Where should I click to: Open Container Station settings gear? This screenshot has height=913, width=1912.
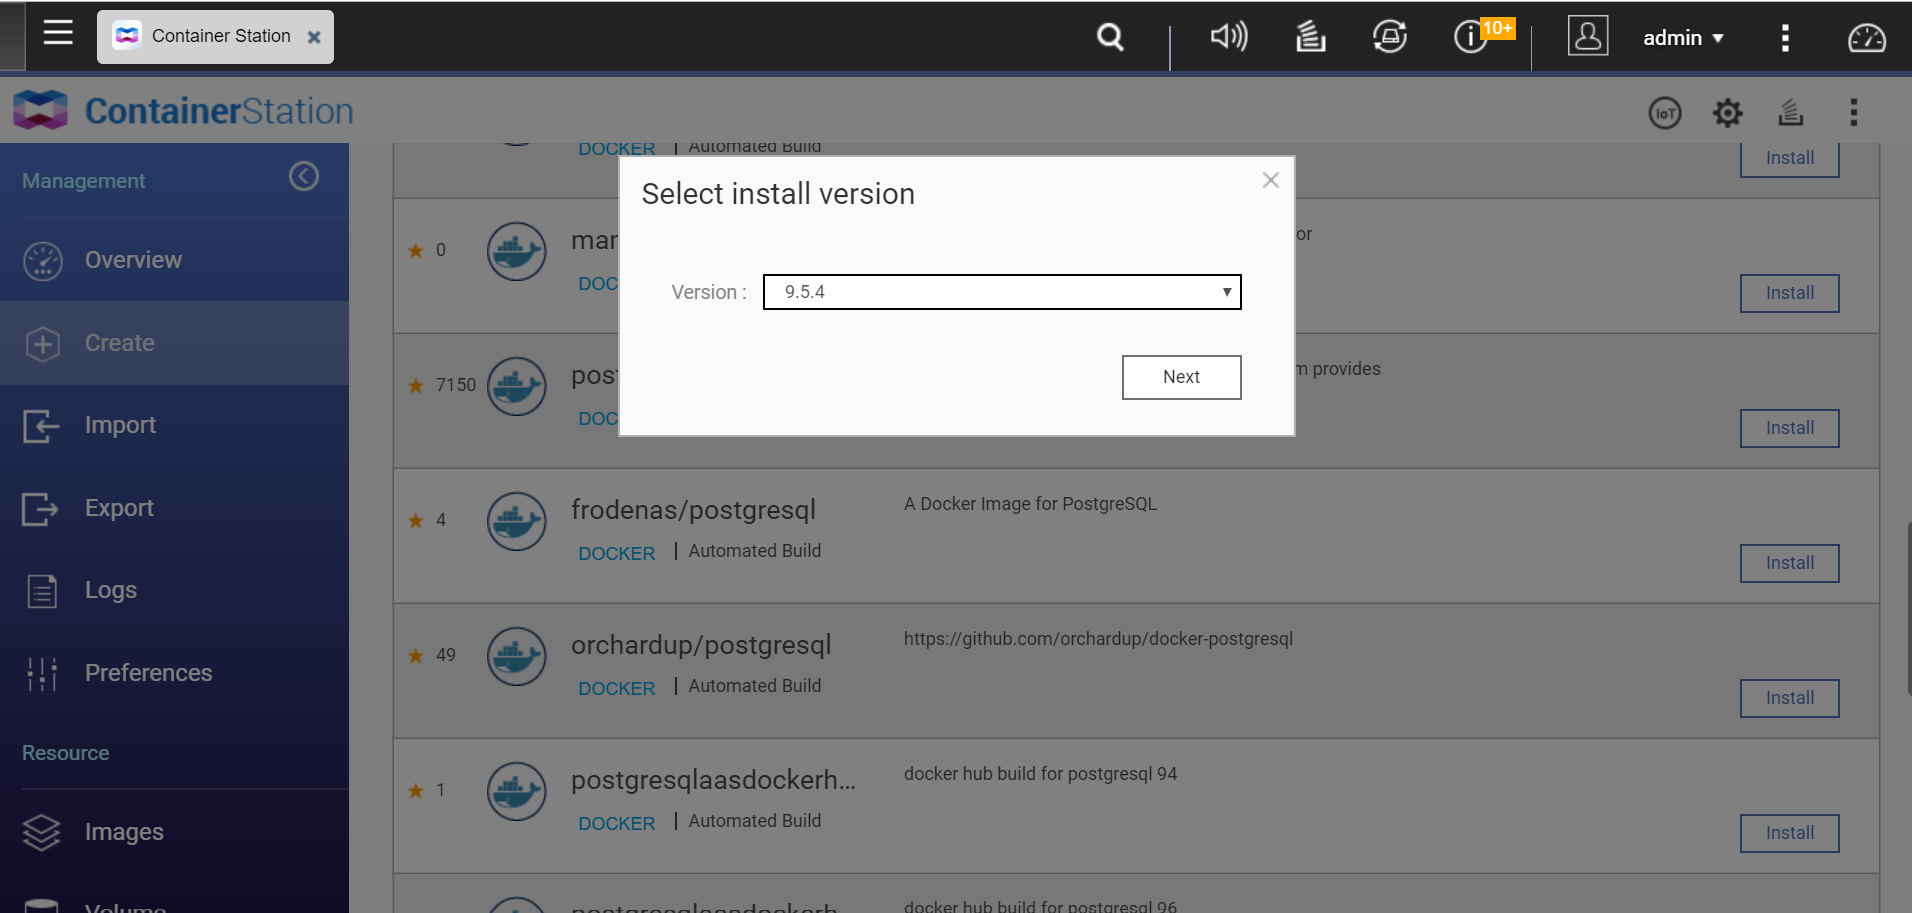coord(1728,113)
